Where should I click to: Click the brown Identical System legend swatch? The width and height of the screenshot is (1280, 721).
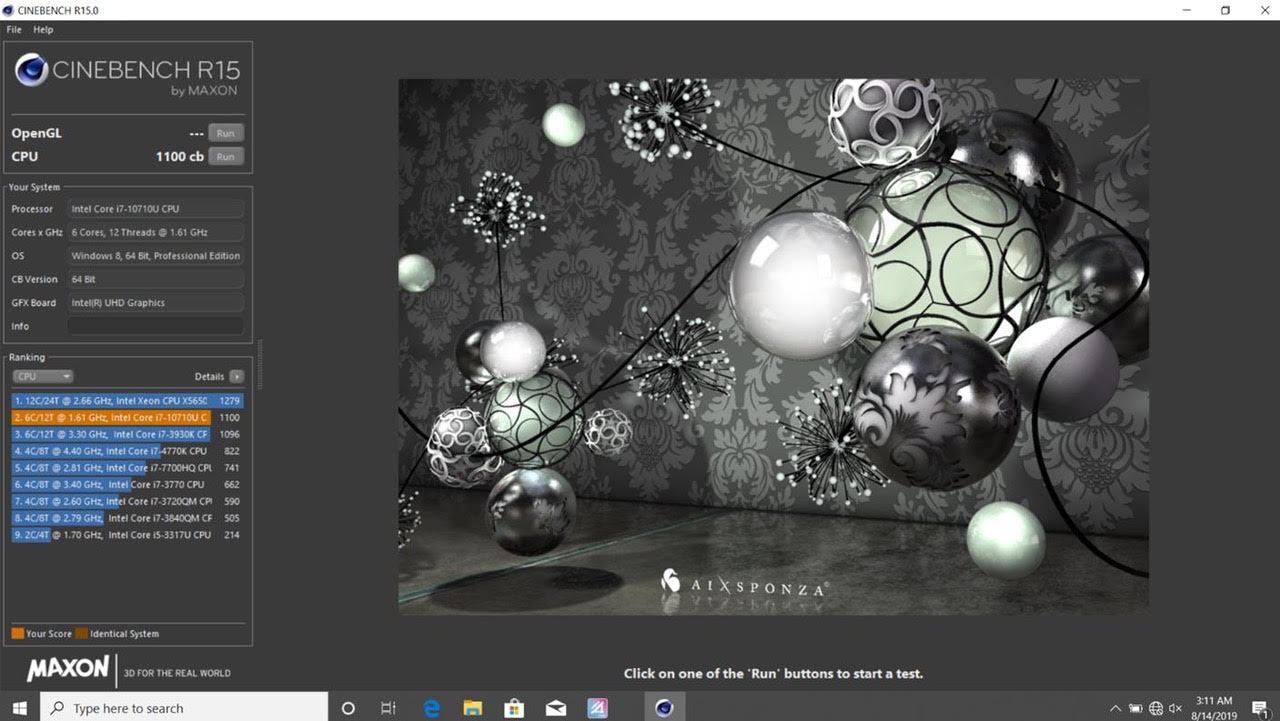(81, 633)
